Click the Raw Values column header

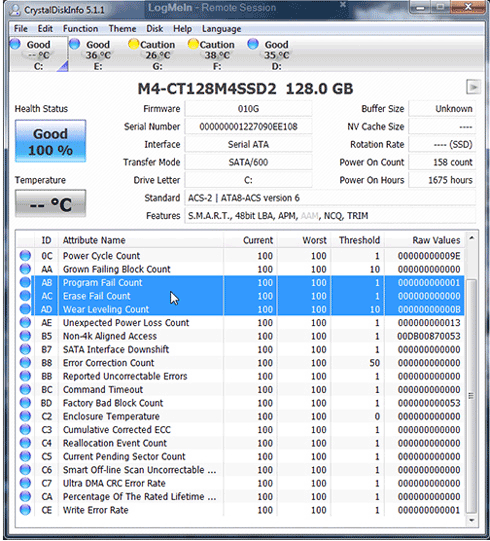[x=424, y=240]
